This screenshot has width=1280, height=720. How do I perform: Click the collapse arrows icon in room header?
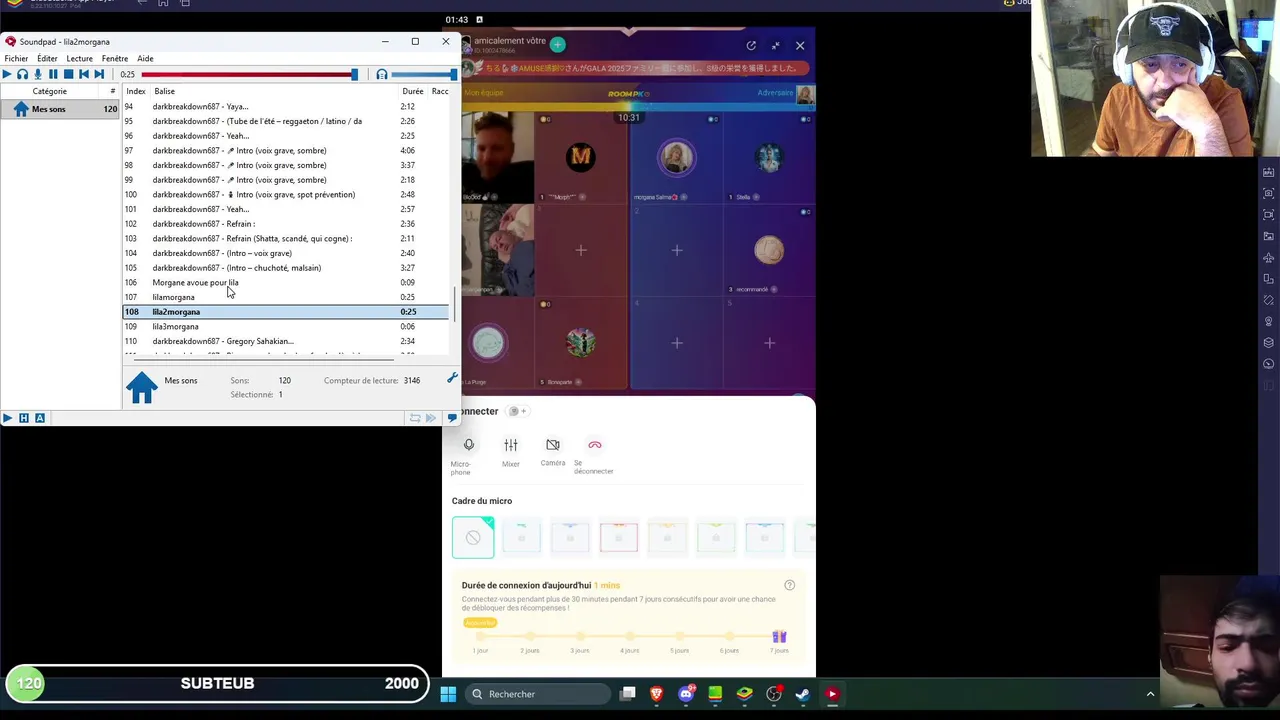775,45
